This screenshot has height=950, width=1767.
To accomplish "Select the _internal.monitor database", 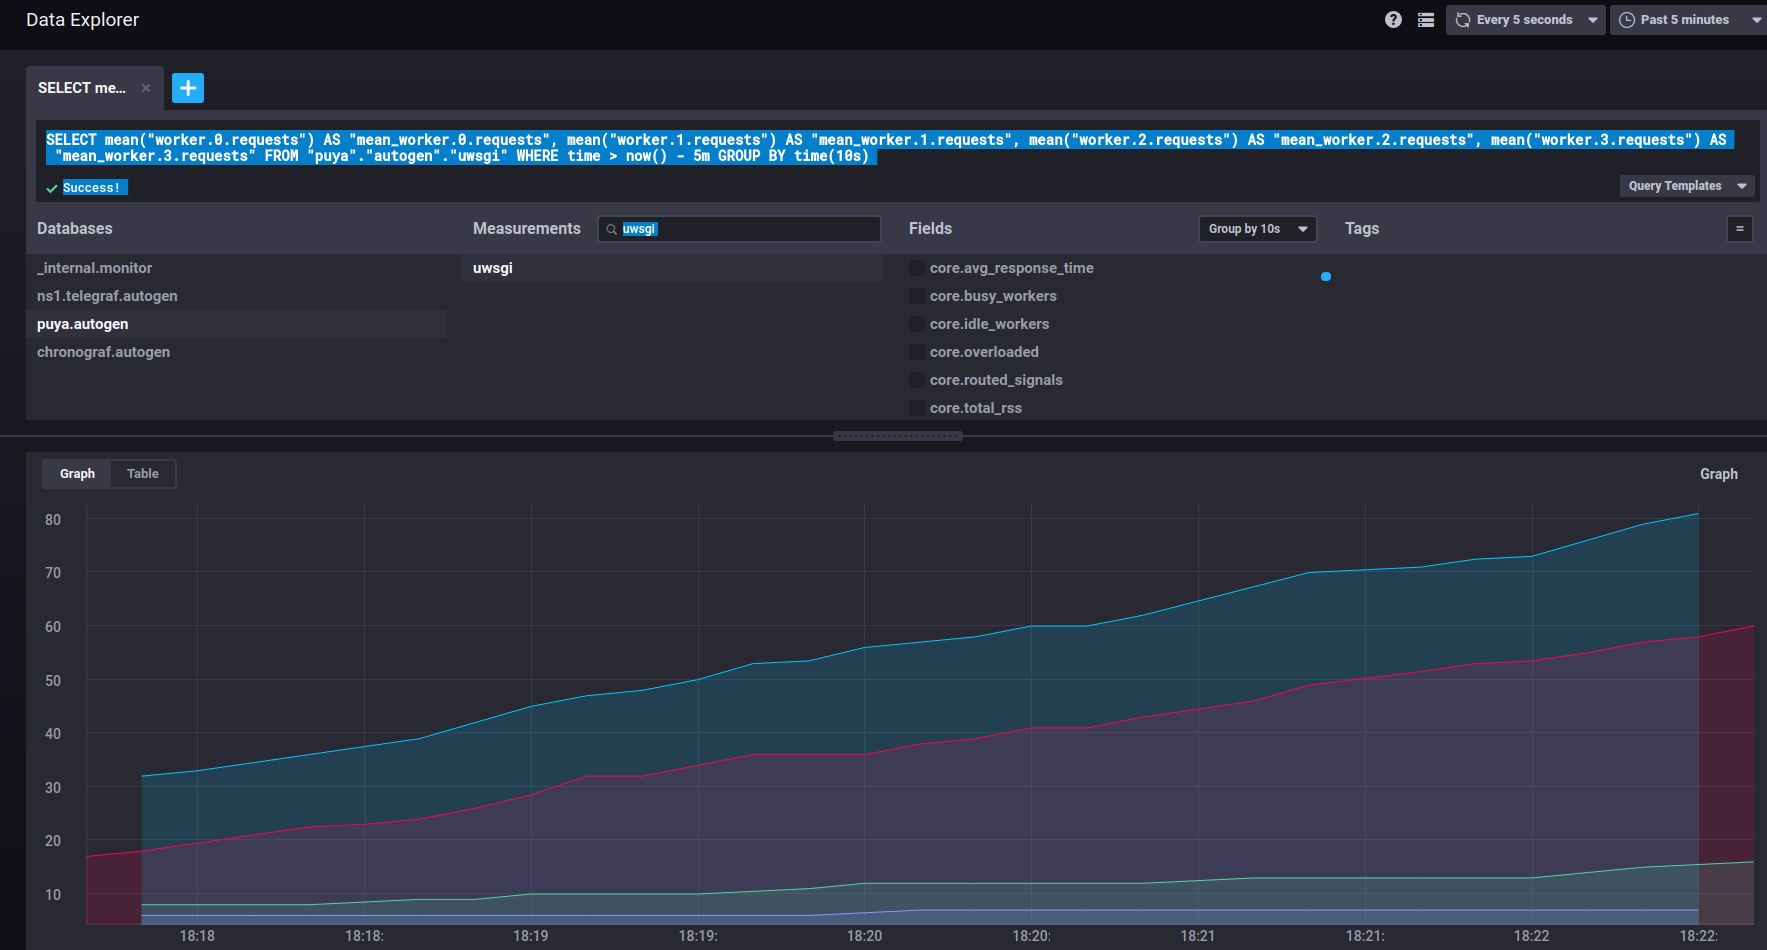I will (x=236, y=268).
